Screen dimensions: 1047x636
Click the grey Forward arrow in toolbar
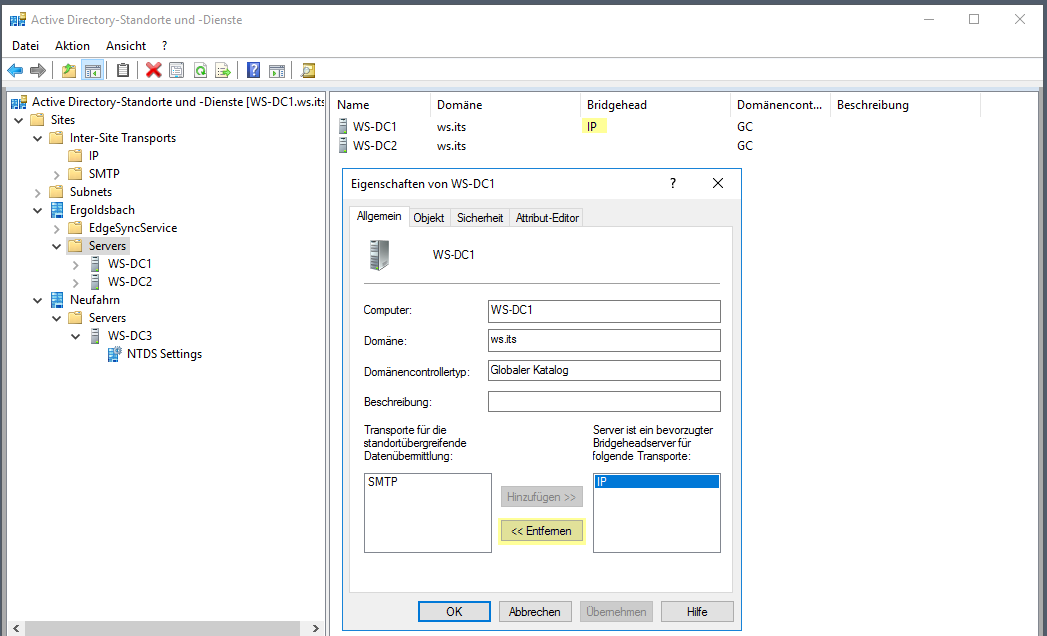click(38, 70)
